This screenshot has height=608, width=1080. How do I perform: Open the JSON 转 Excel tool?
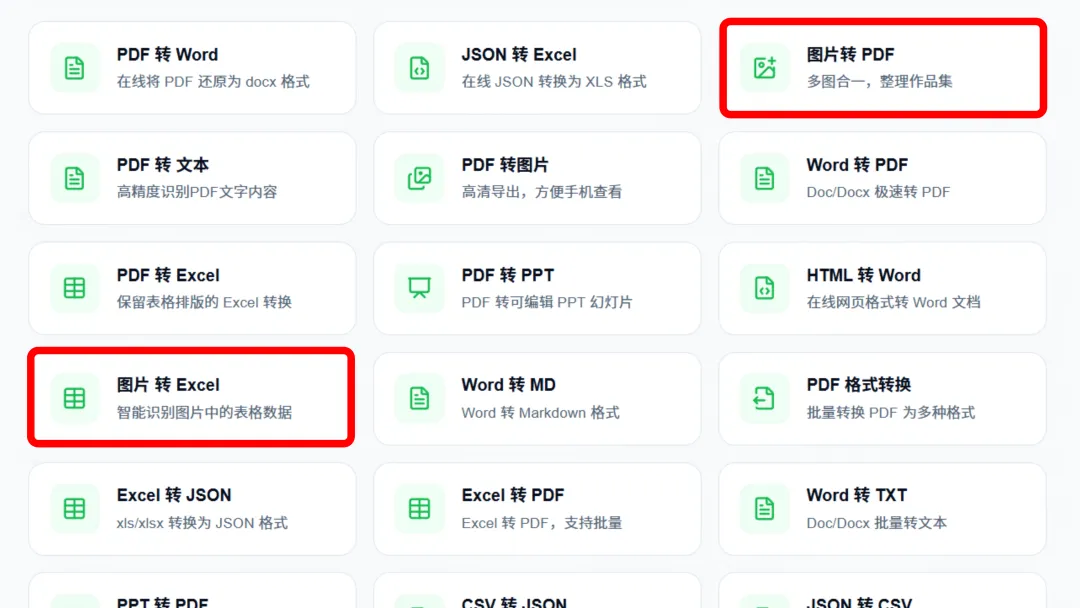[x=537, y=67]
